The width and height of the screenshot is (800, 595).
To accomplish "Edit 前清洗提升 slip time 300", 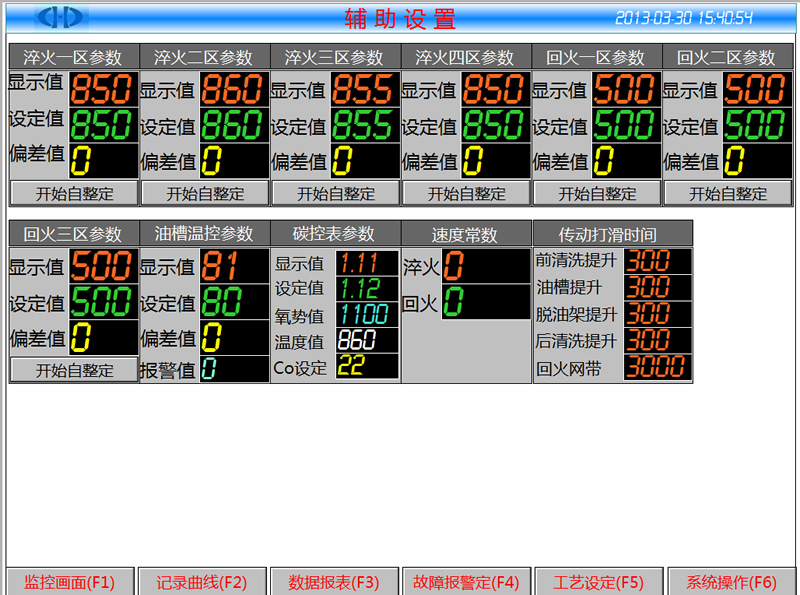I will [658, 261].
